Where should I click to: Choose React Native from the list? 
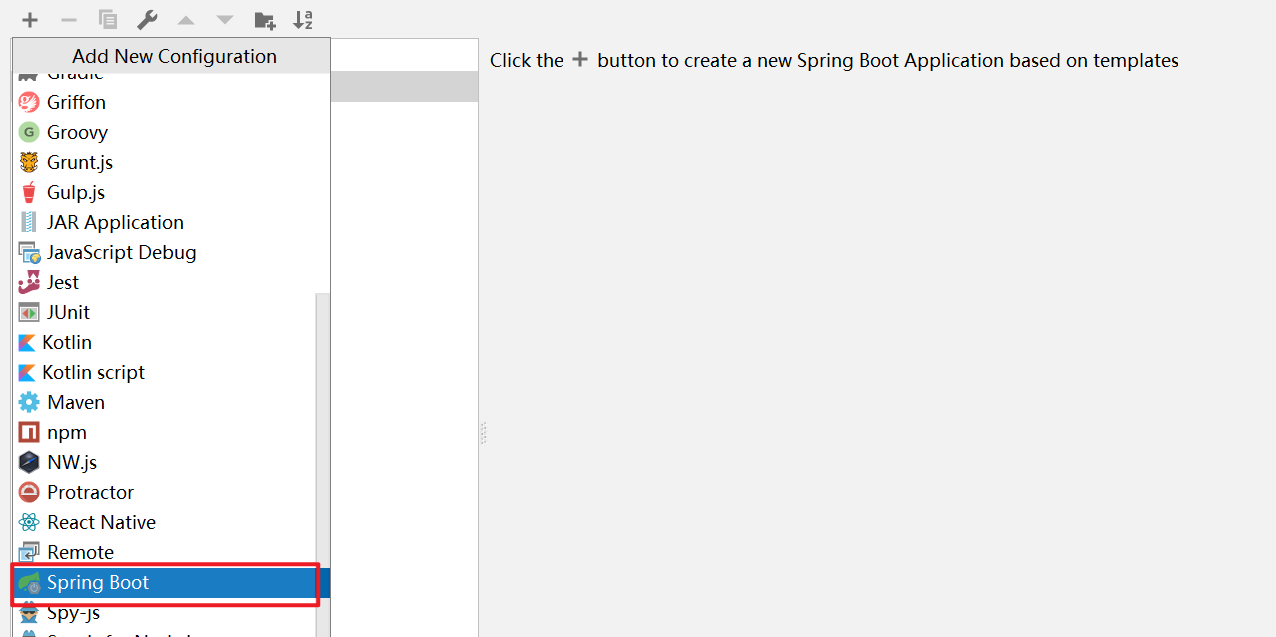tap(164, 522)
